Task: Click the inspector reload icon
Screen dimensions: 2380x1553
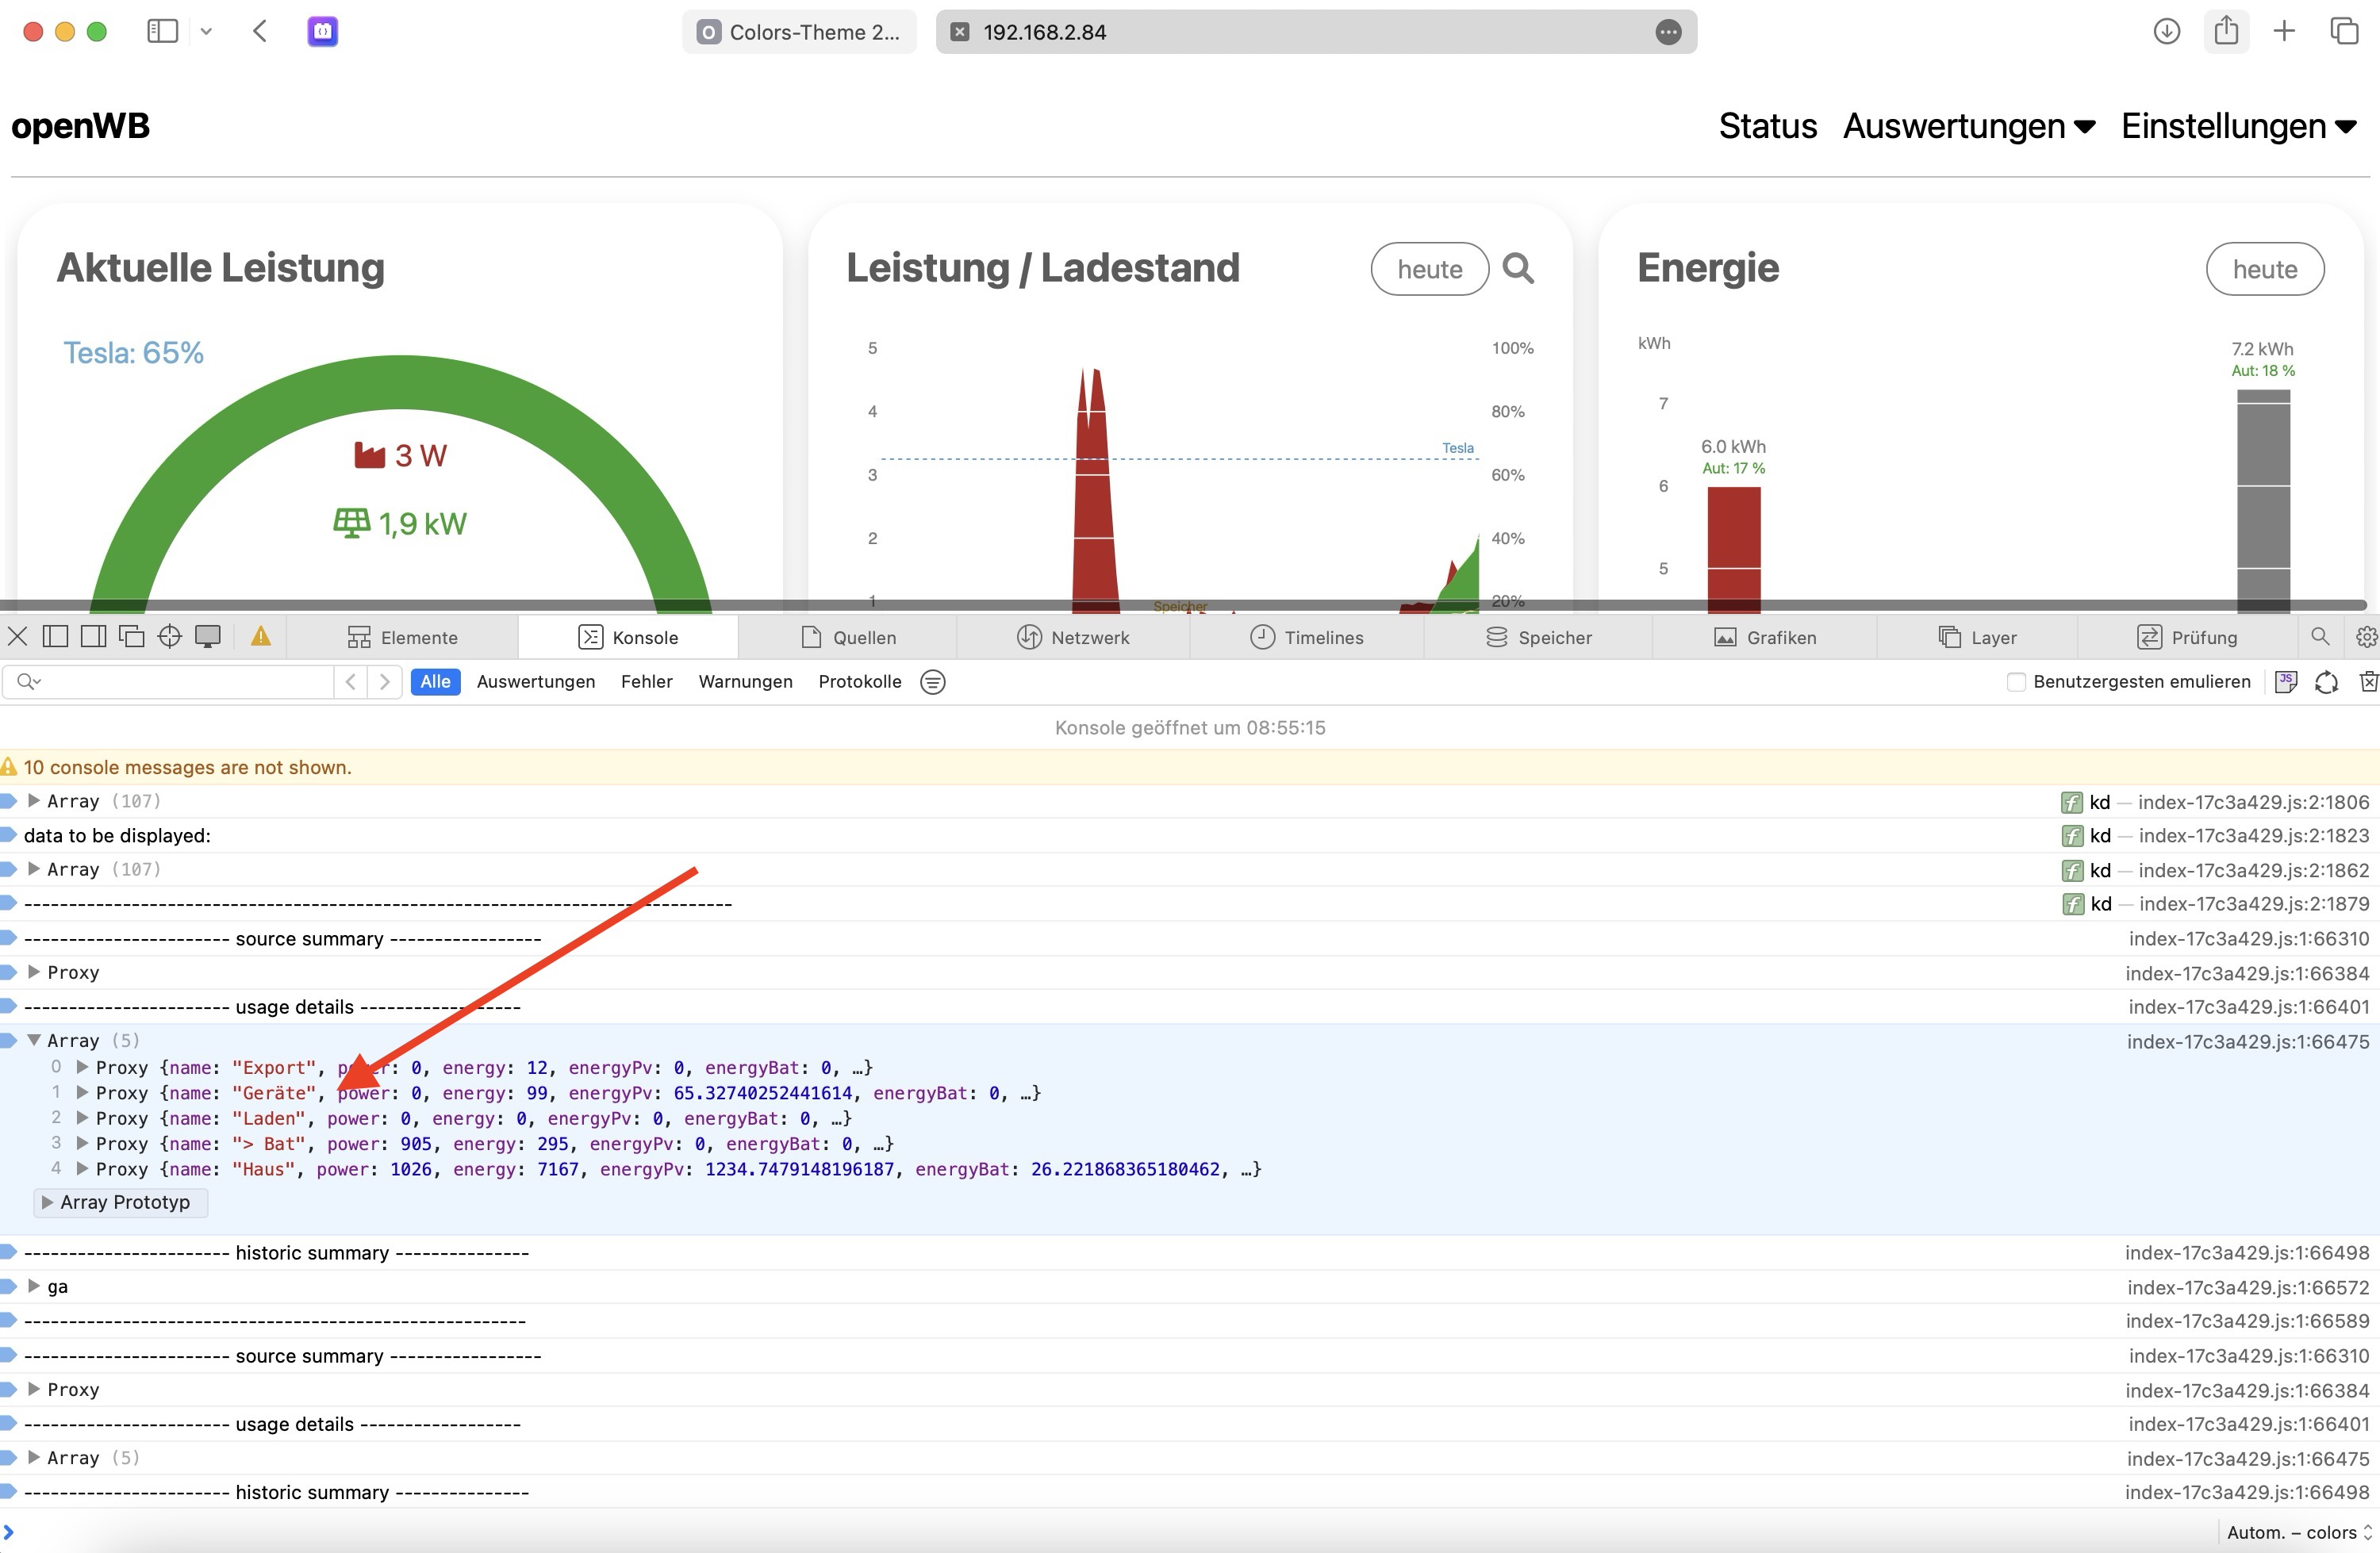Action: point(2326,682)
